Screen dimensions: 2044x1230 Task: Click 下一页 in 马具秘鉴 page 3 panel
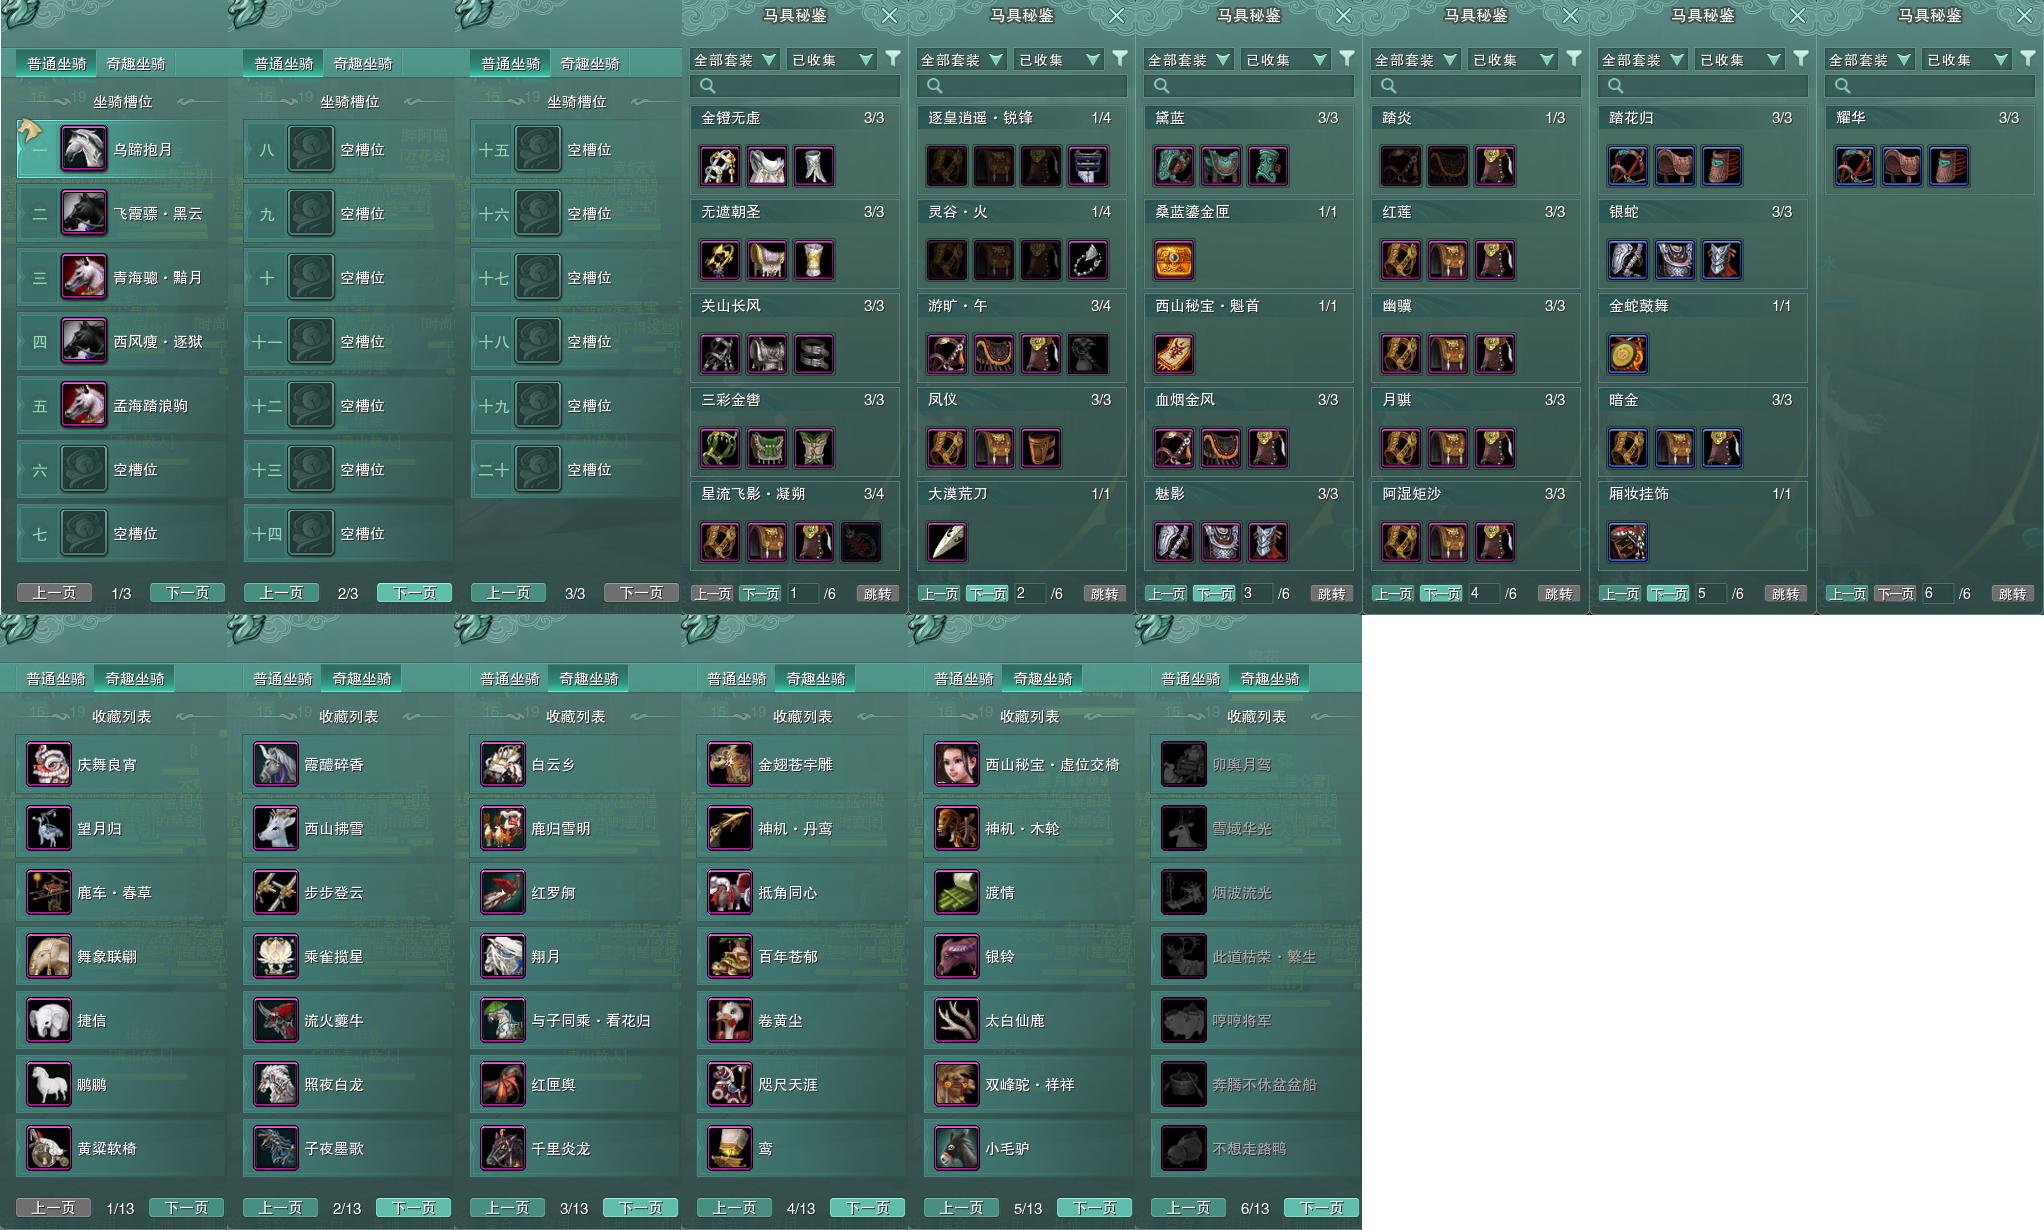pyautogui.click(x=1214, y=594)
